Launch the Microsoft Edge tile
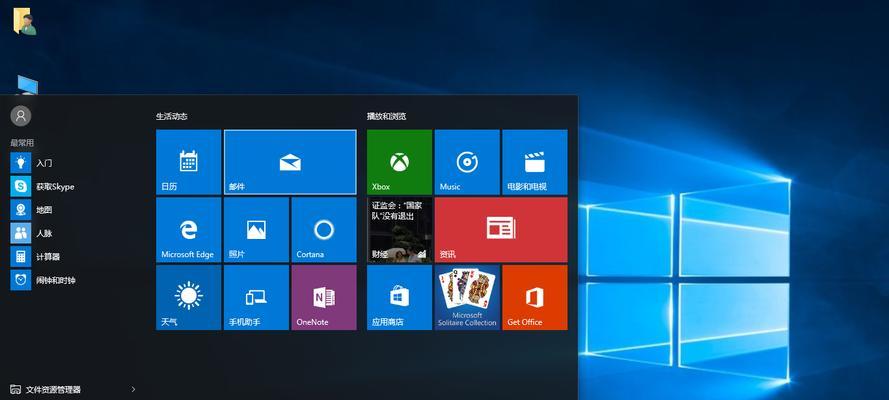 188,229
